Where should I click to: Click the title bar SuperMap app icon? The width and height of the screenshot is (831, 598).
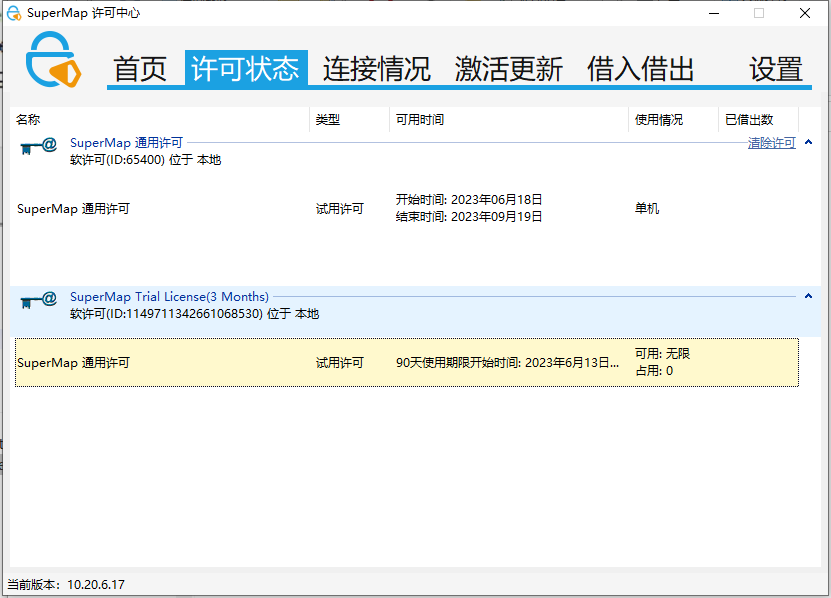point(14,13)
